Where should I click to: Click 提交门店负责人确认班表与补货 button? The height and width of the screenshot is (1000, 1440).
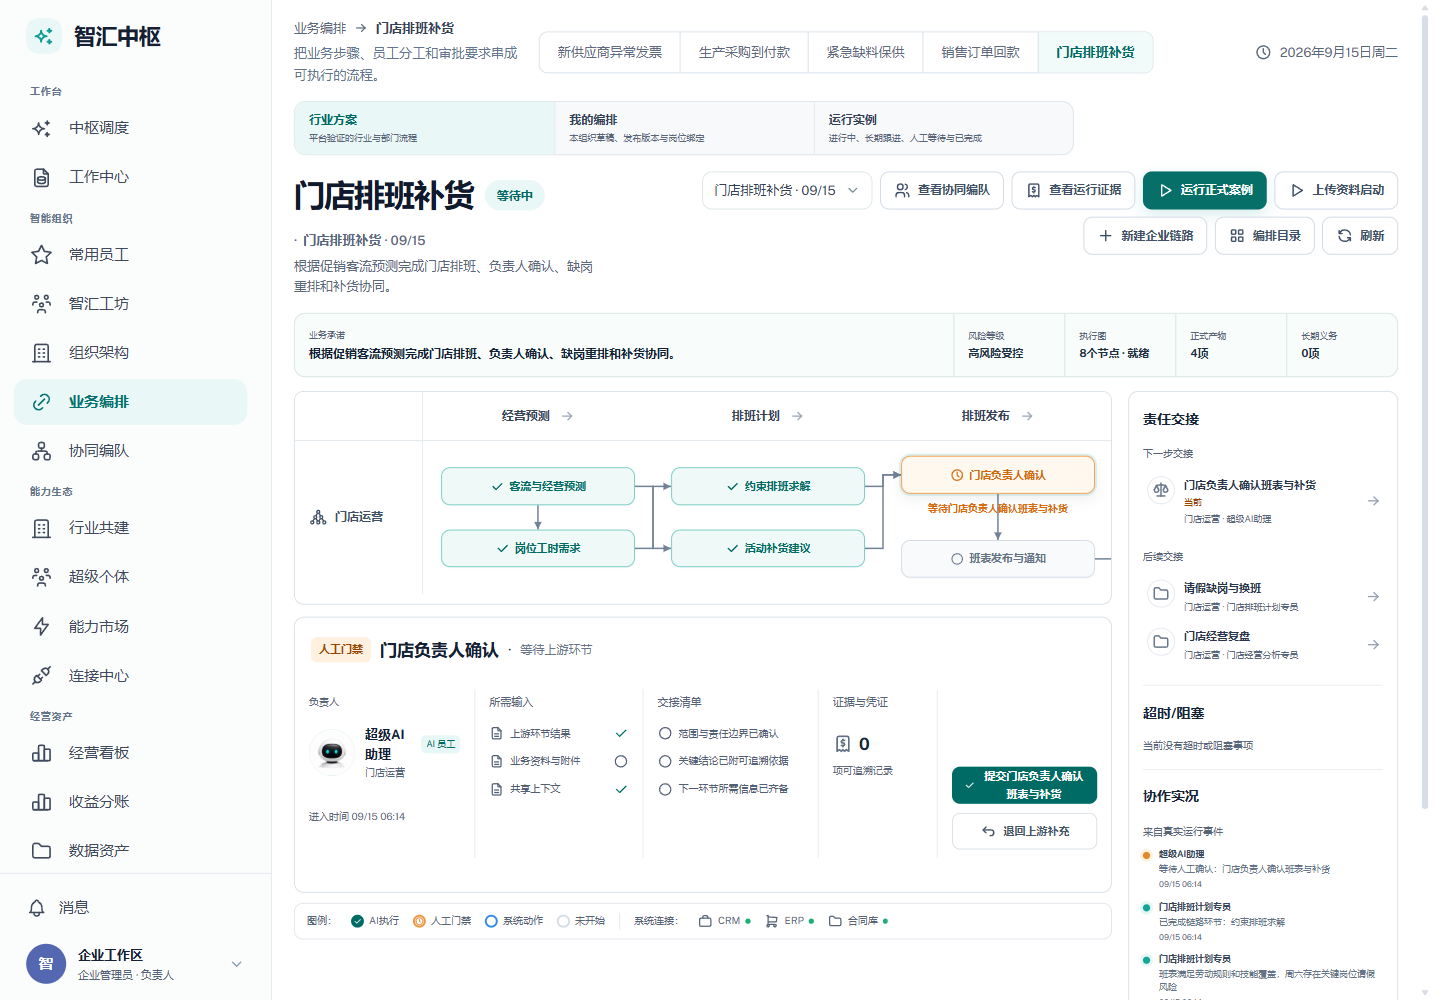[x=1024, y=785]
